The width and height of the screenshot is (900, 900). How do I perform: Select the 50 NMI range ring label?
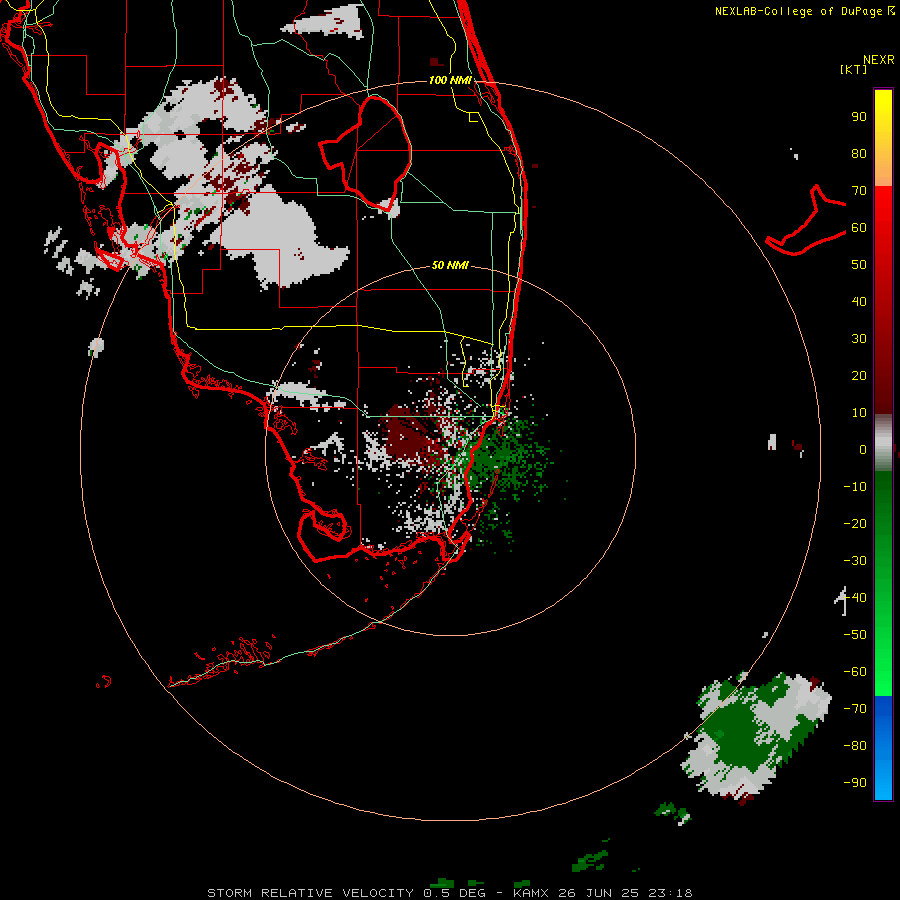450,265
